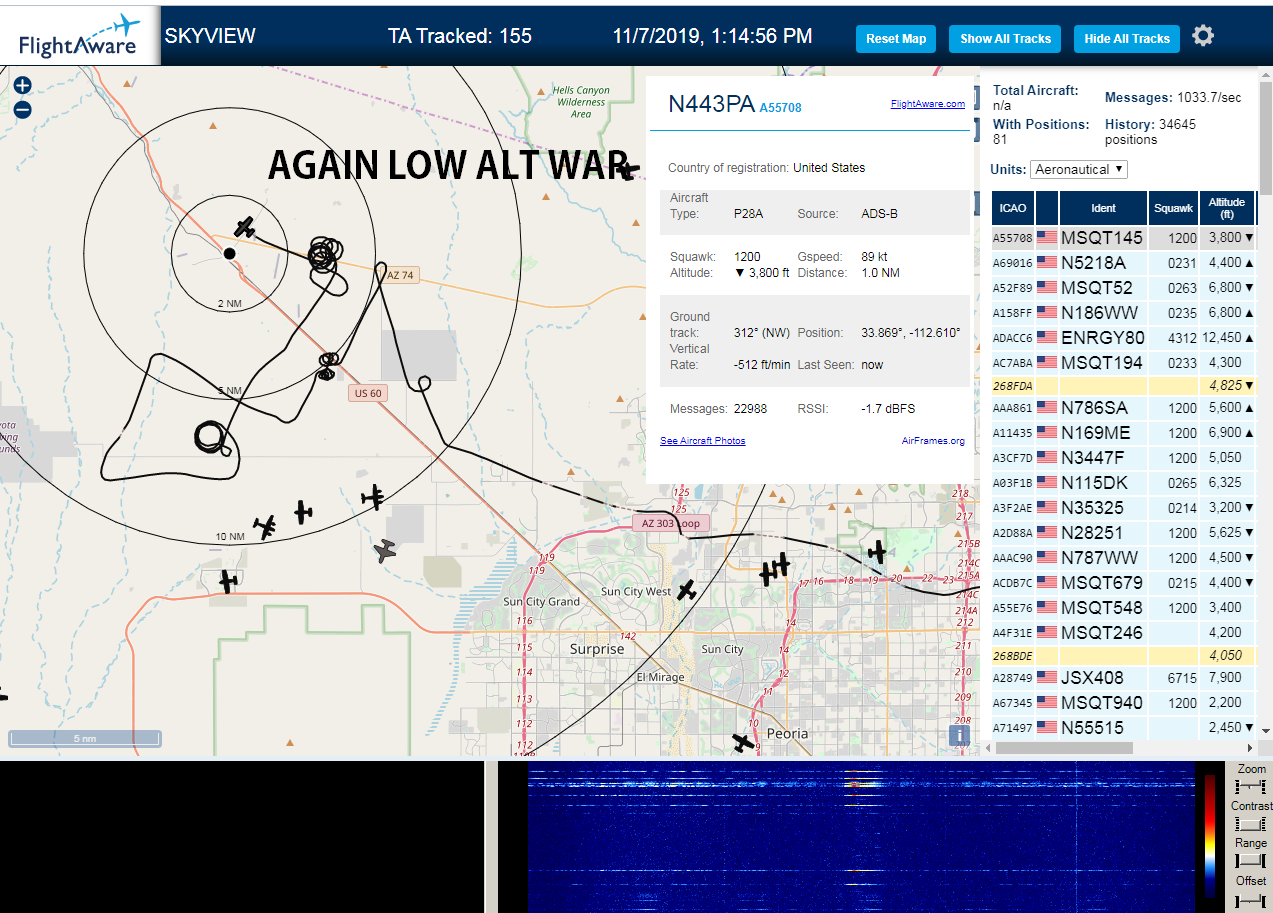
Task: Select the 268BDE row in the list
Action: [1124, 656]
